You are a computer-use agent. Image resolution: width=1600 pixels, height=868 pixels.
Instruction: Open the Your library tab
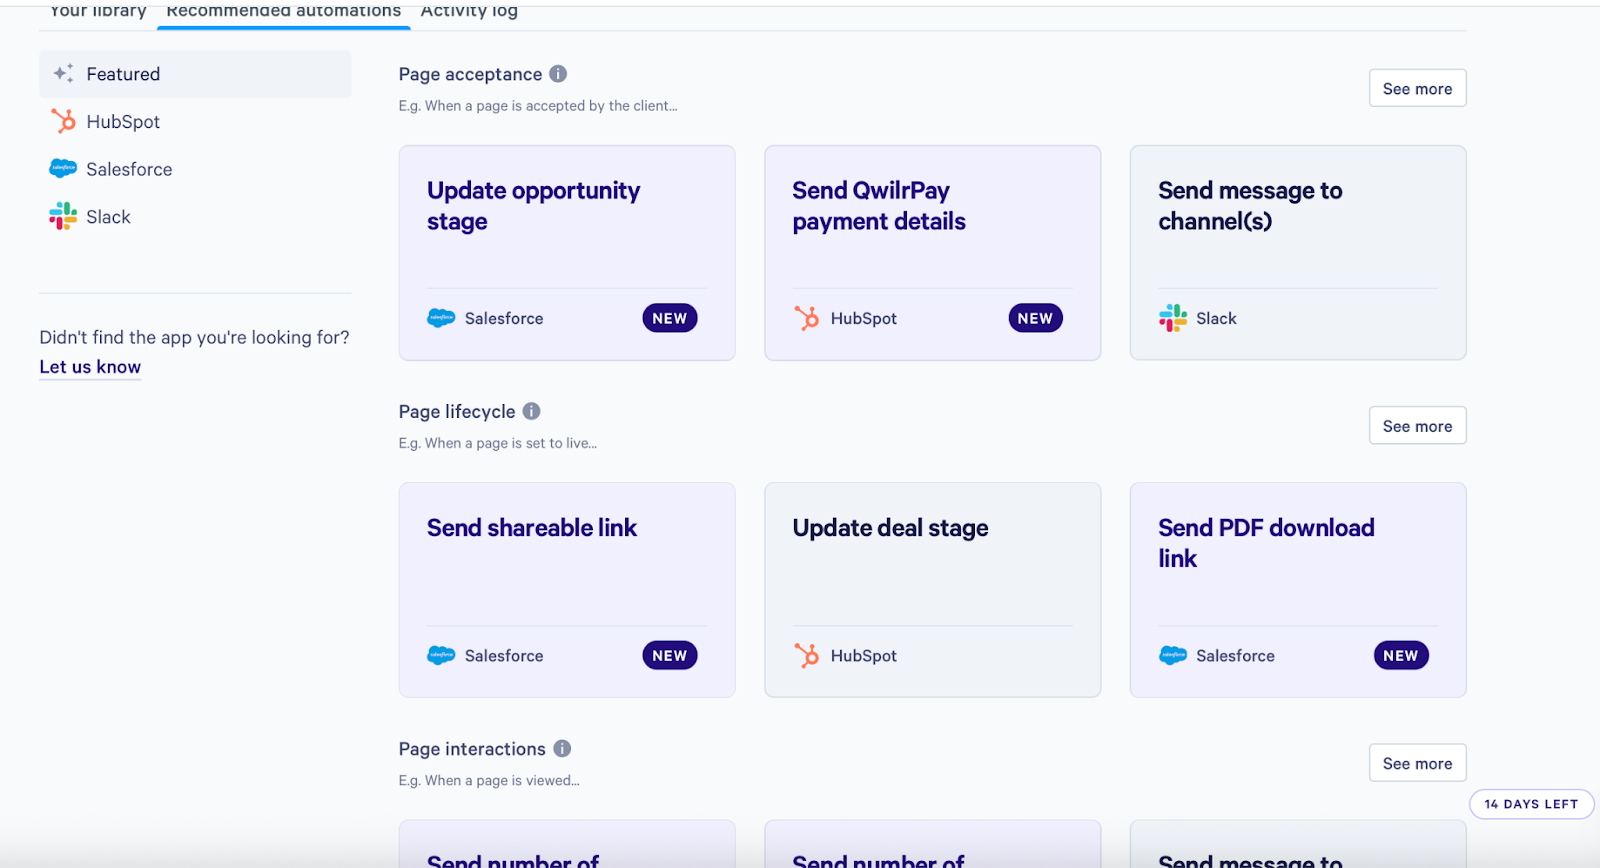98,11
